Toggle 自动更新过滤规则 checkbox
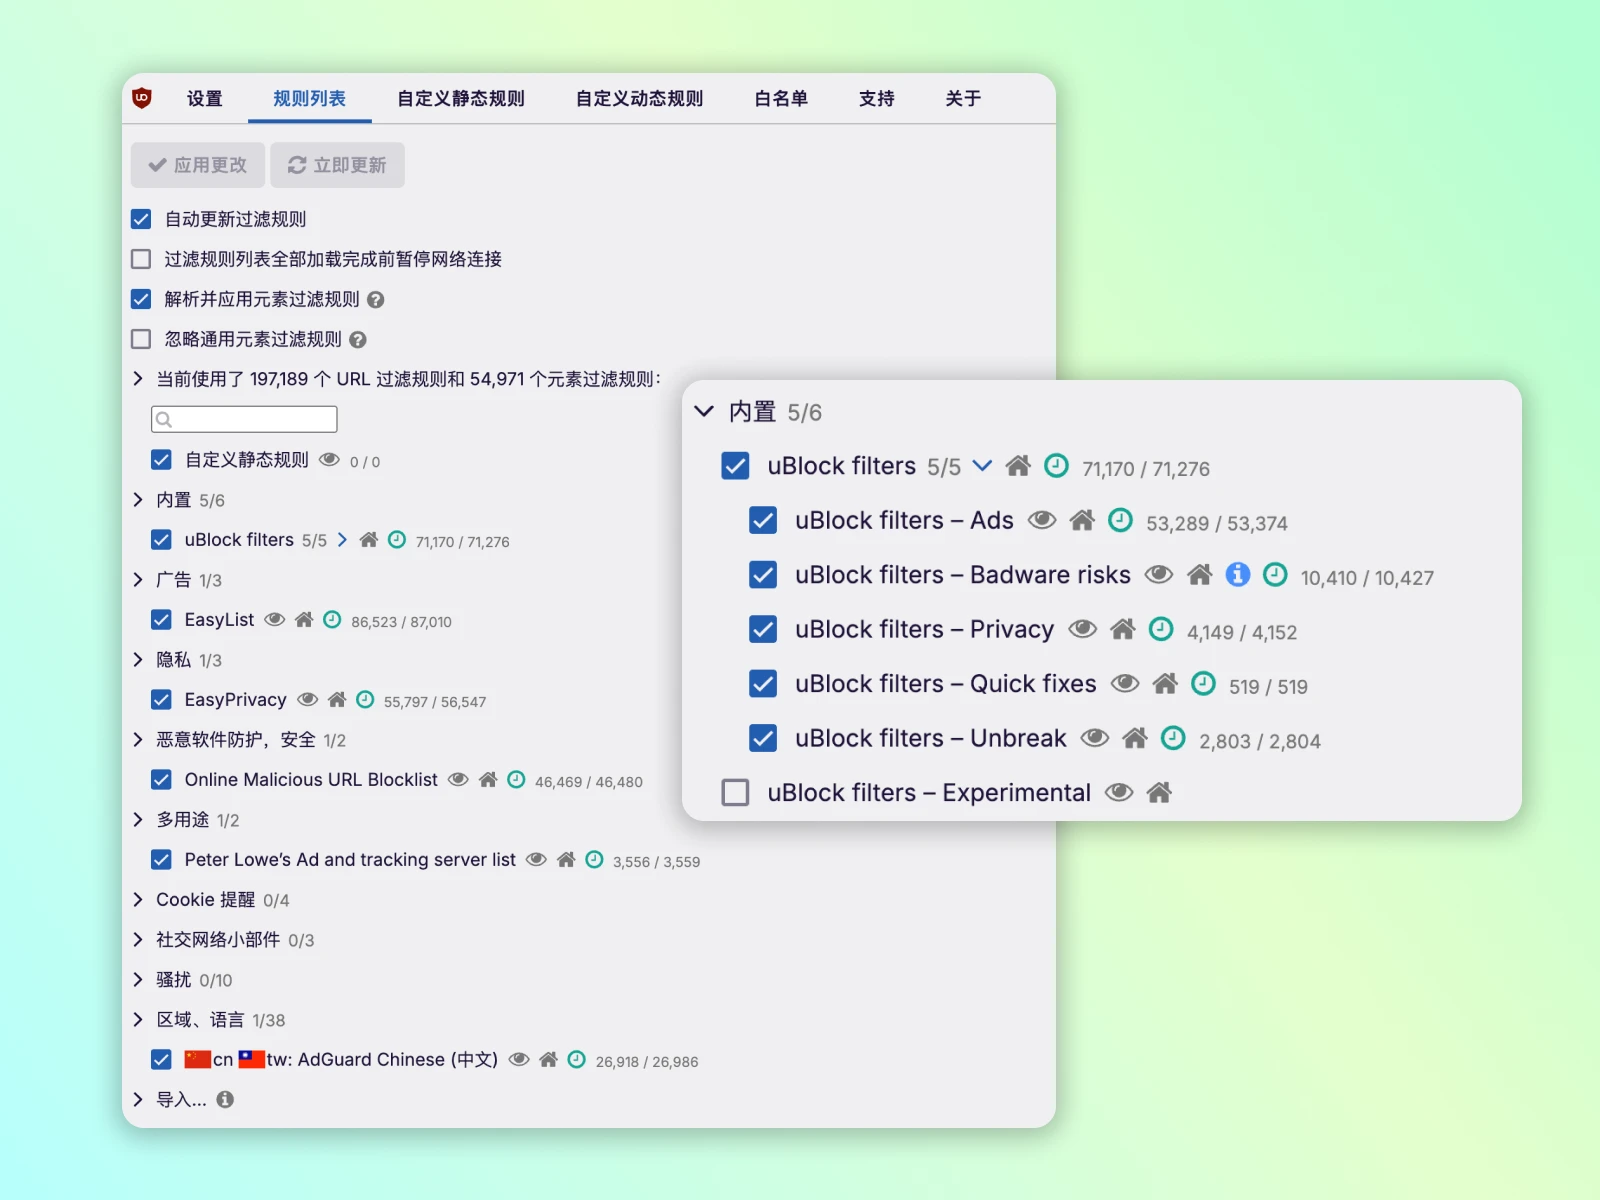The height and width of the screenshot is (1200, 1600). pos(141,219)
